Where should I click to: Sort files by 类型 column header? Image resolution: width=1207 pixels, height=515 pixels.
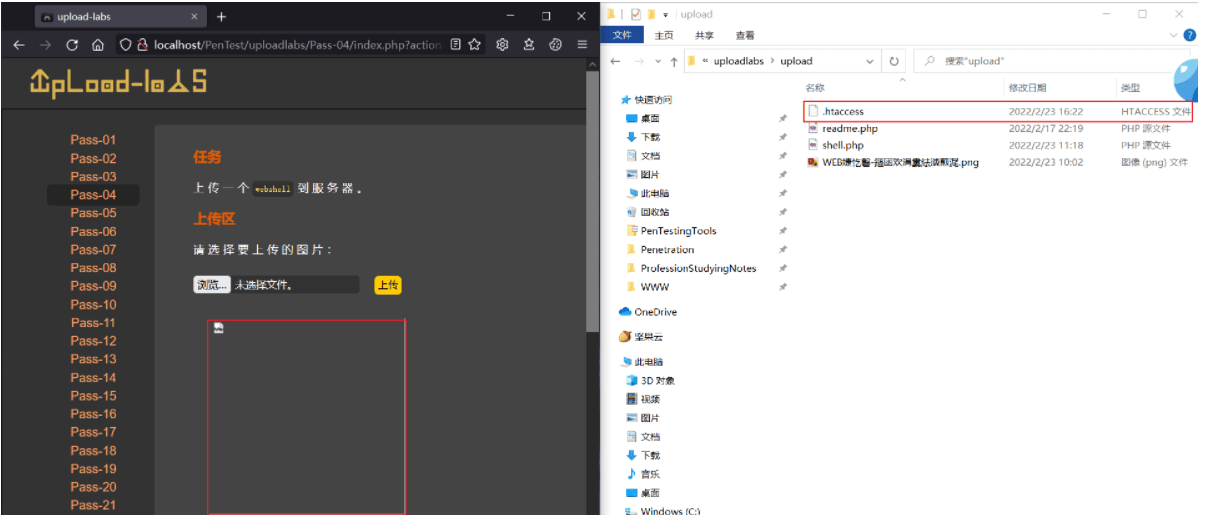1131,88
